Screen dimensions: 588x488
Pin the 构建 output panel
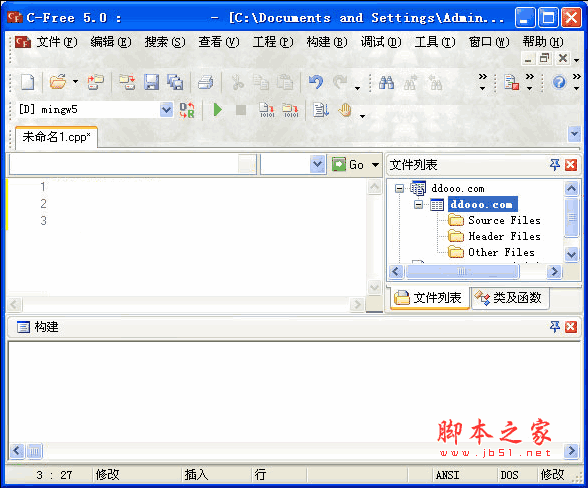click(555, 327)
